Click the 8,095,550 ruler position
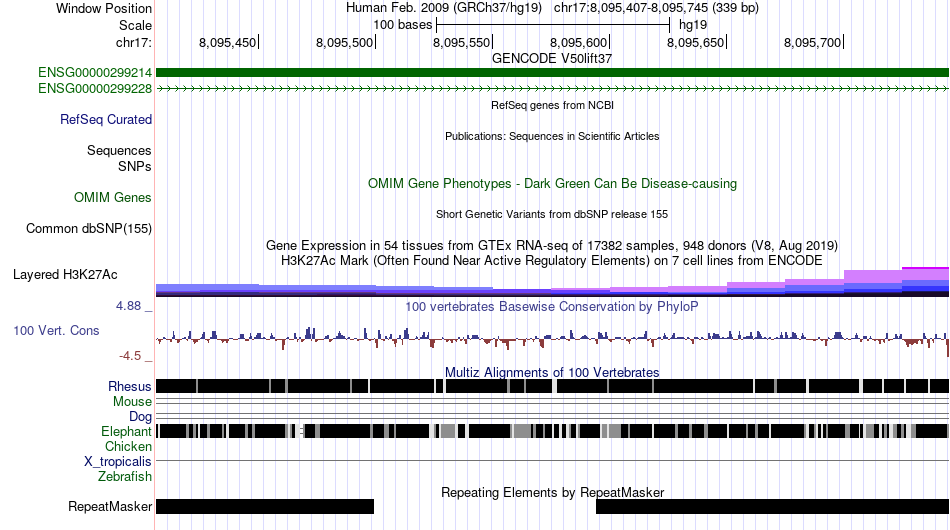950x530 pixels. click(x=462, y=42)
